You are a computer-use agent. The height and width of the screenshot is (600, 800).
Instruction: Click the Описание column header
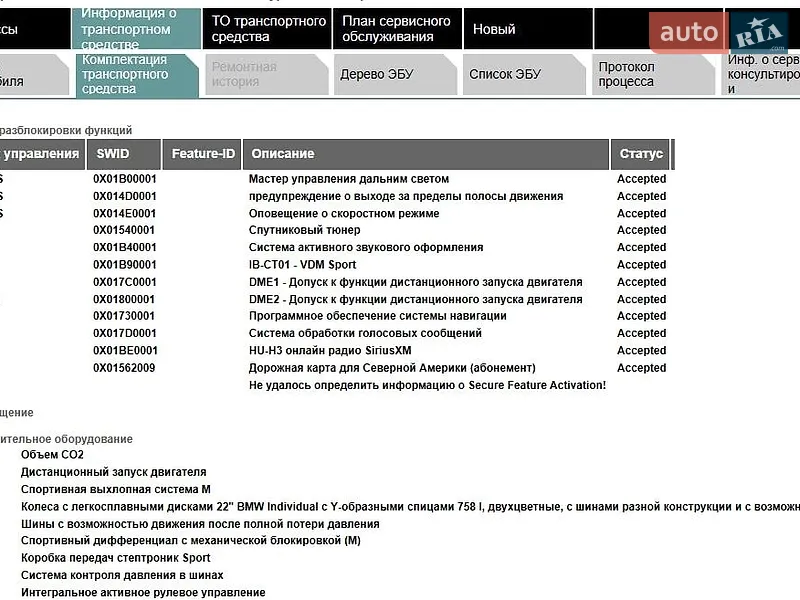426,154
